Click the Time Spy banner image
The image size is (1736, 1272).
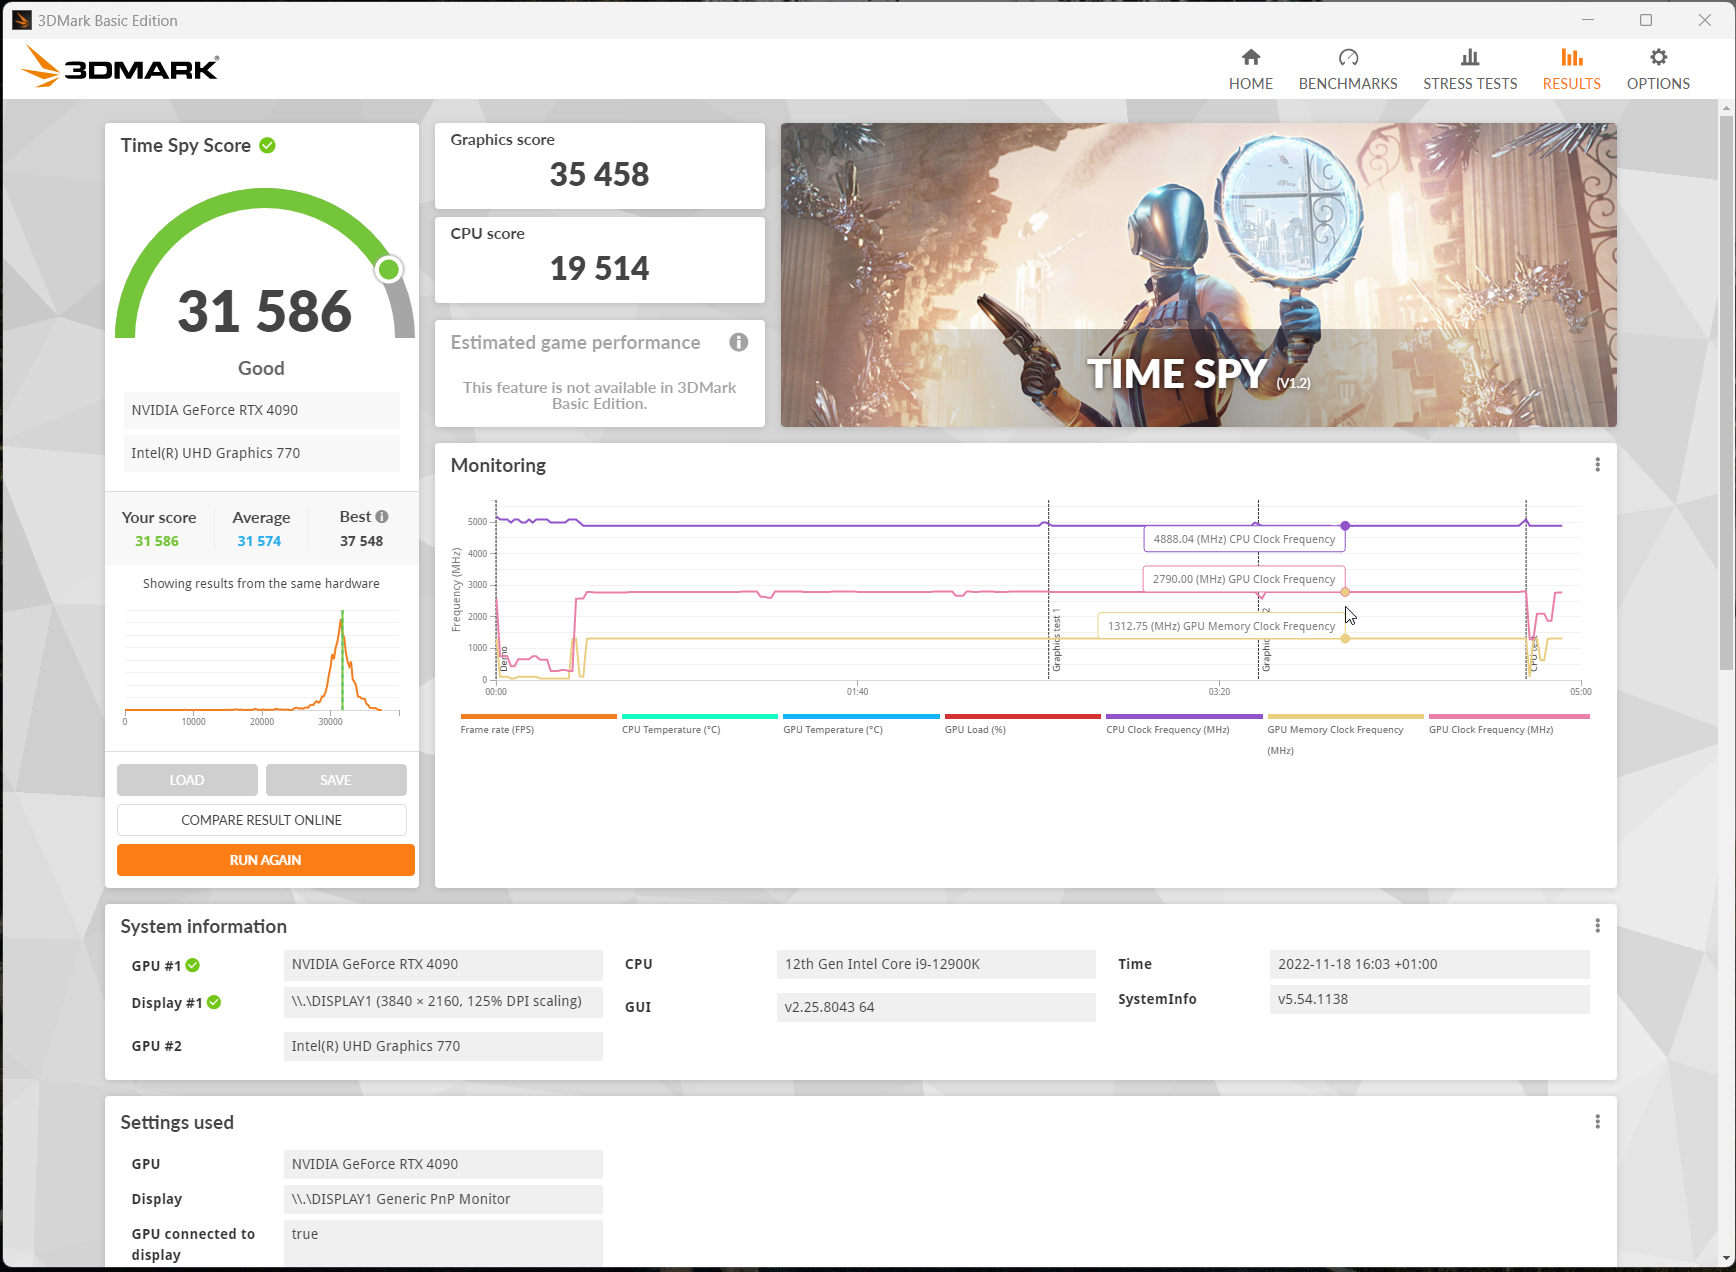click(1198, 275)
